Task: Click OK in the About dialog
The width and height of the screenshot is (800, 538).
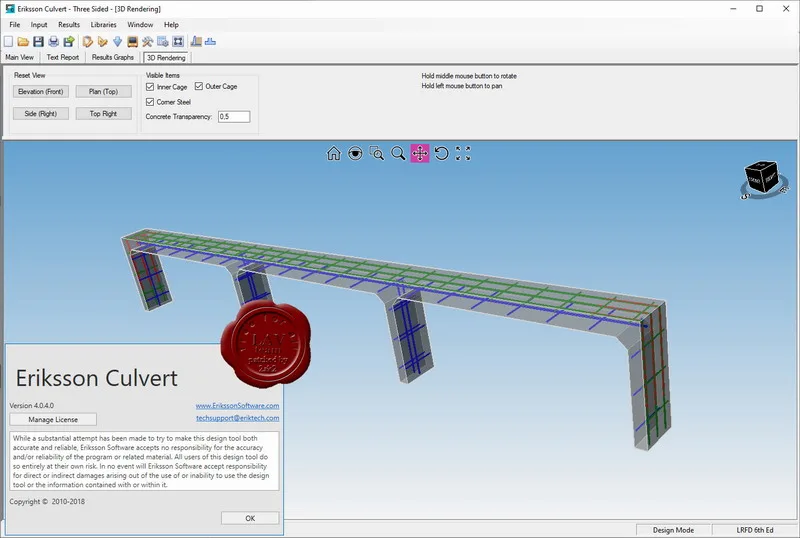Action: [x=250, y=518]
